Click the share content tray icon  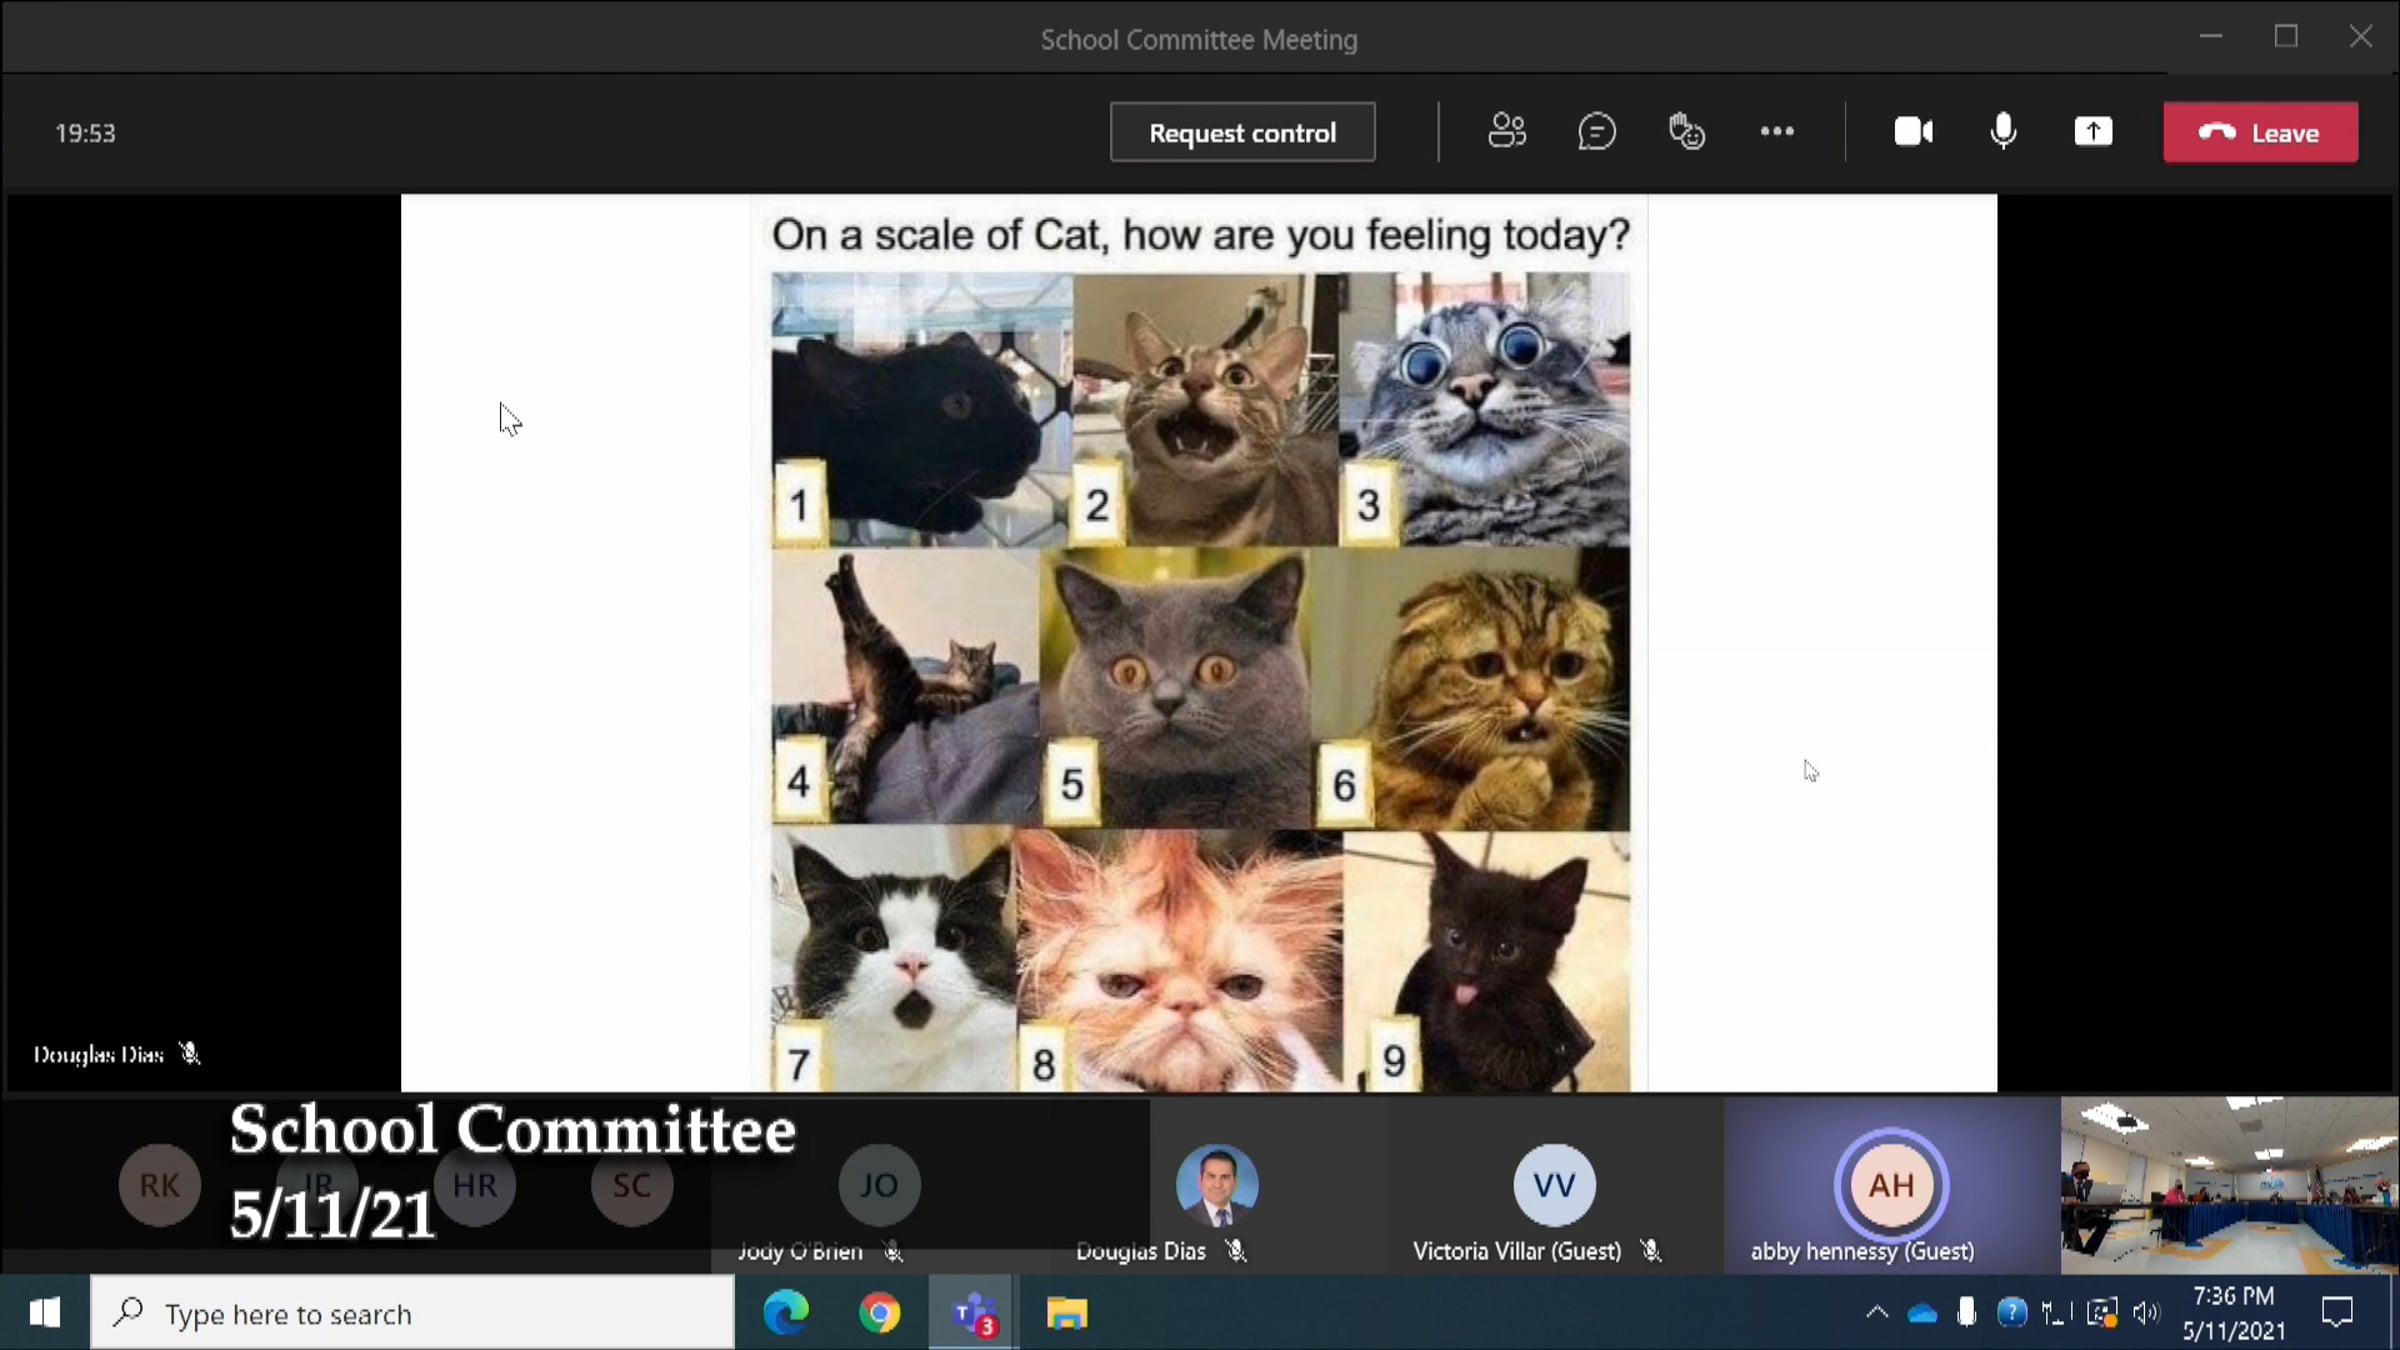click(x=2093, y=131)
